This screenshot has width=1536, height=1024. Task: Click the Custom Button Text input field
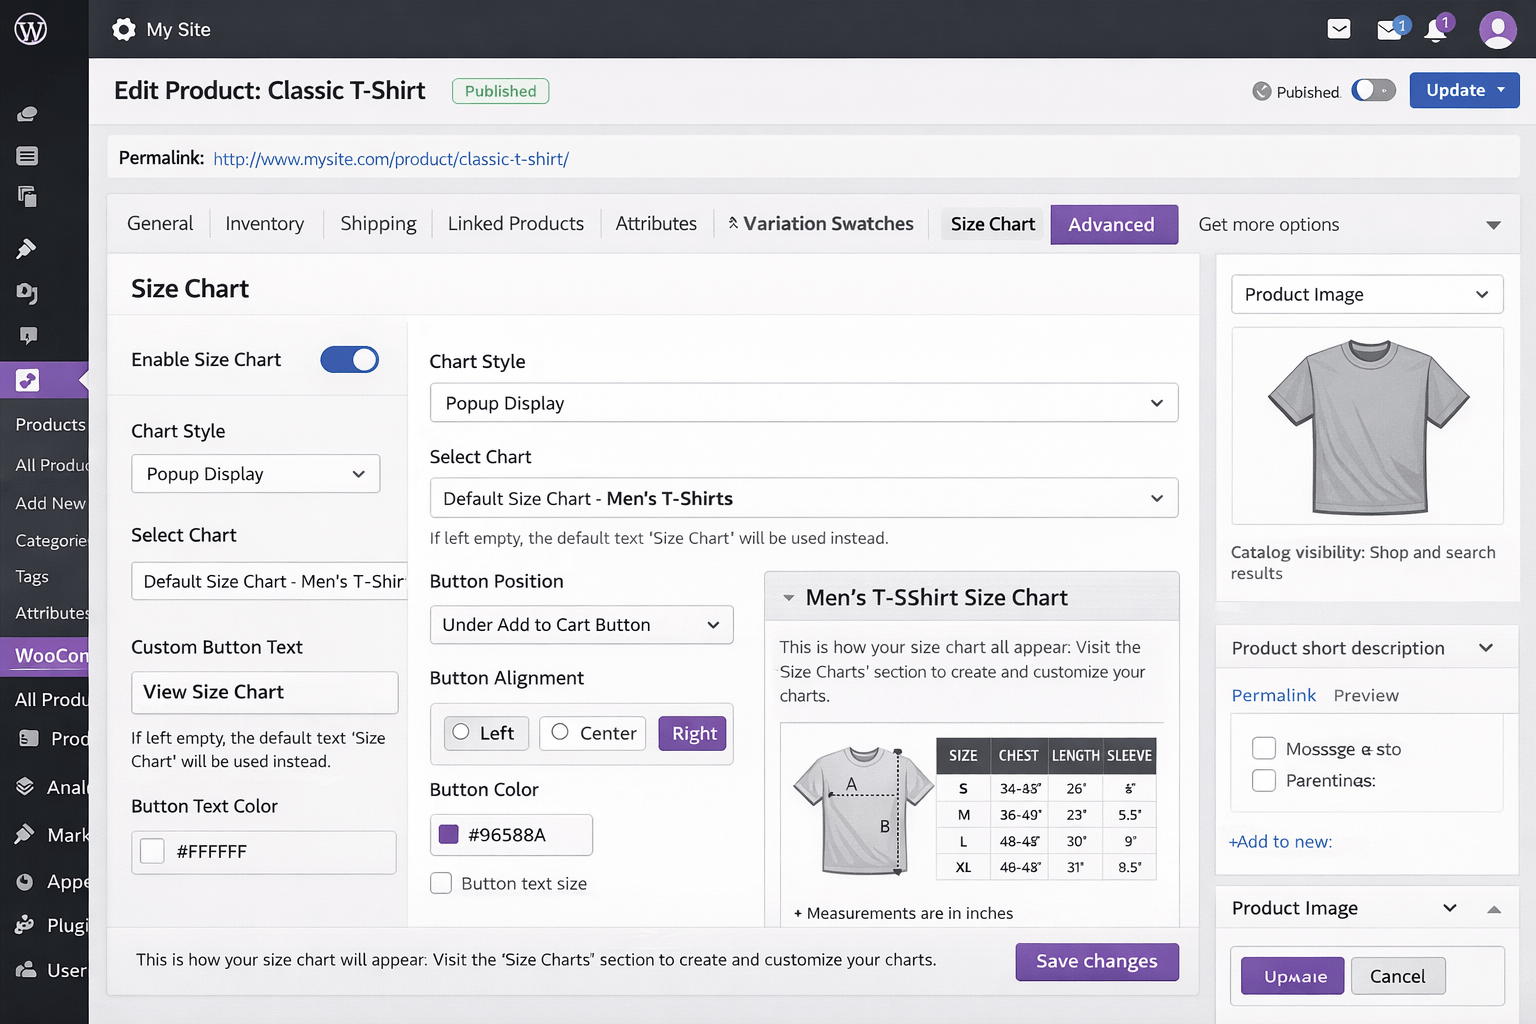264,692
